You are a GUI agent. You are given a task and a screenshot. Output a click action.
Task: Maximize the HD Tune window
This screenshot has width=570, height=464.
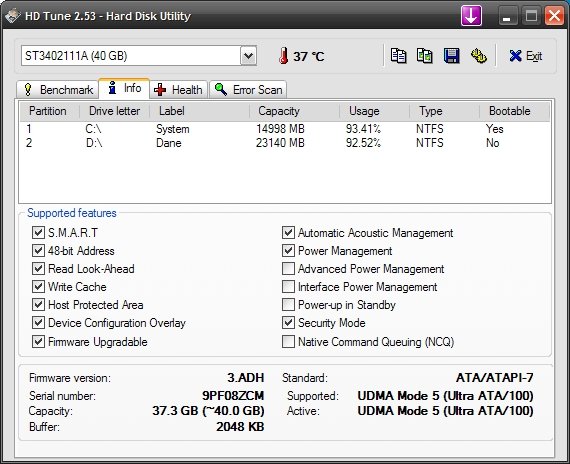(x=531, y=16)
